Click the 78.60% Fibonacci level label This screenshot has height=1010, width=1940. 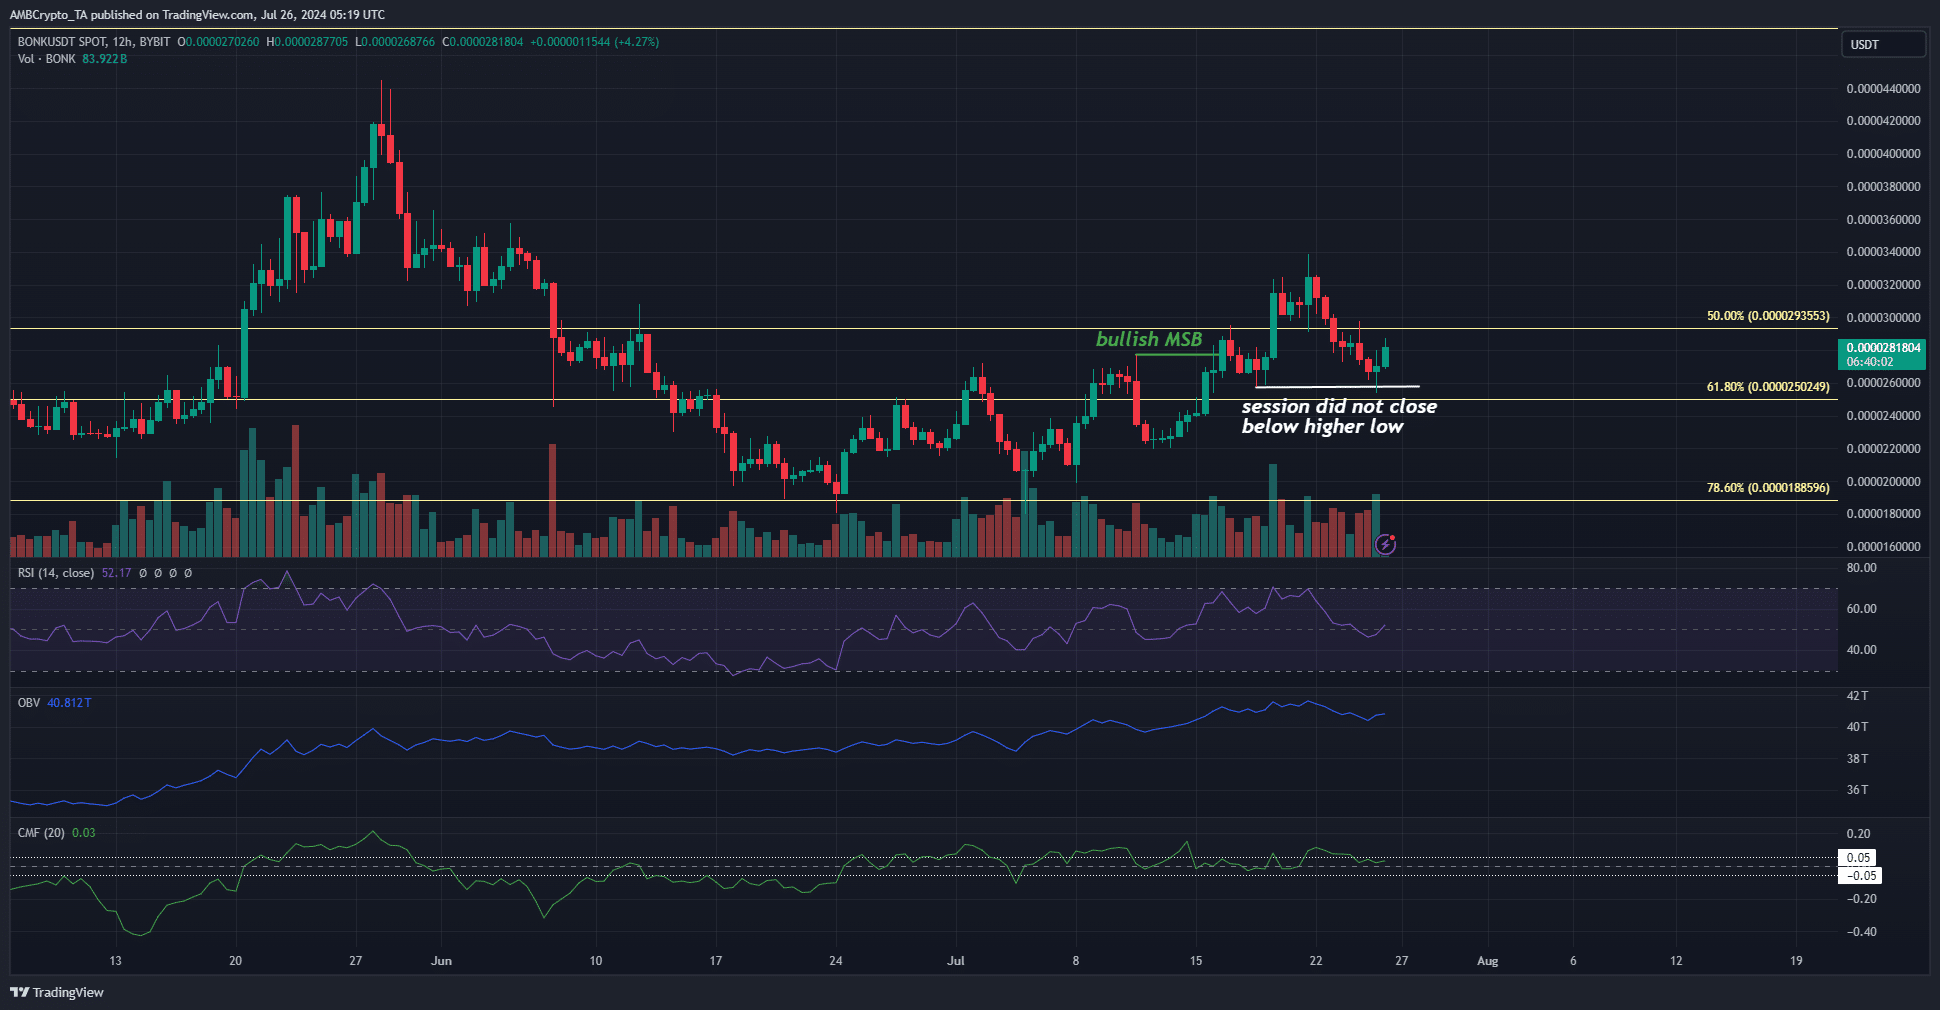[1768, 488]
